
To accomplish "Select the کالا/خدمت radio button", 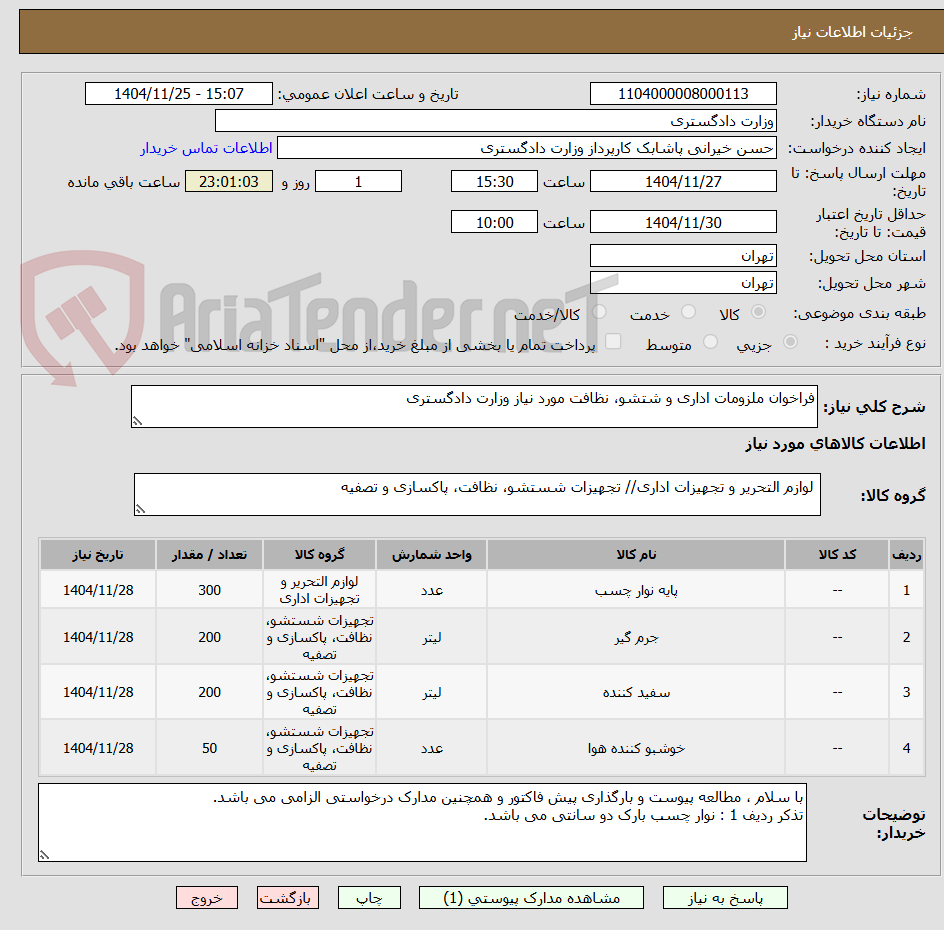I will pyautogui.click(x=599, y=312).
